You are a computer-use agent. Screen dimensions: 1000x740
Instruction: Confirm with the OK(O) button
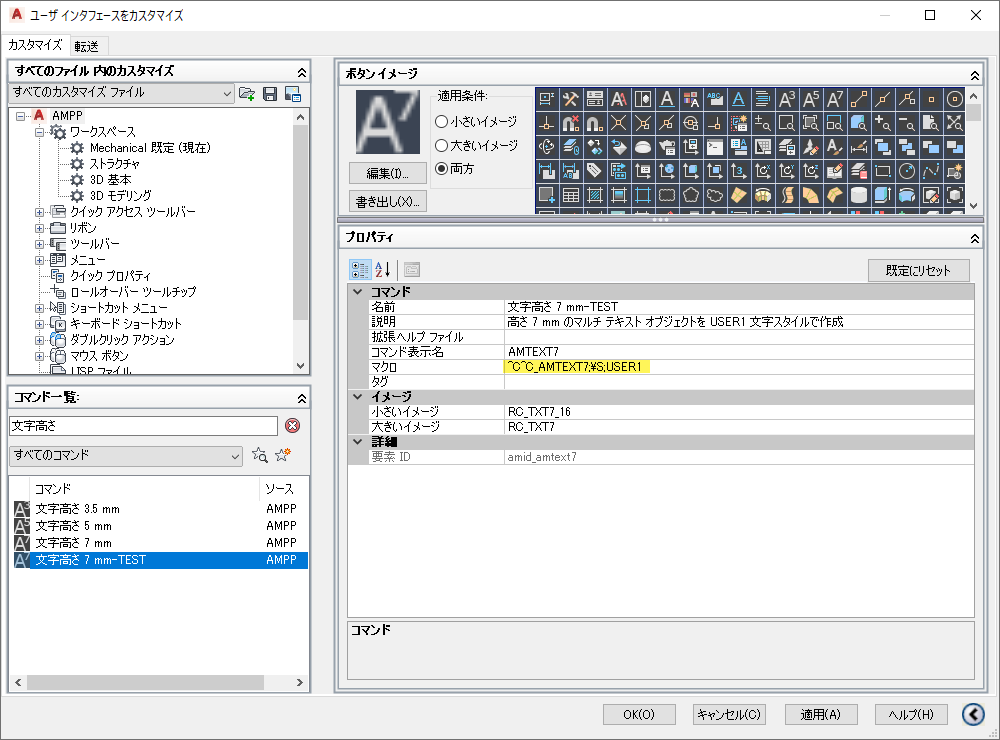click(x=639, y=714)
